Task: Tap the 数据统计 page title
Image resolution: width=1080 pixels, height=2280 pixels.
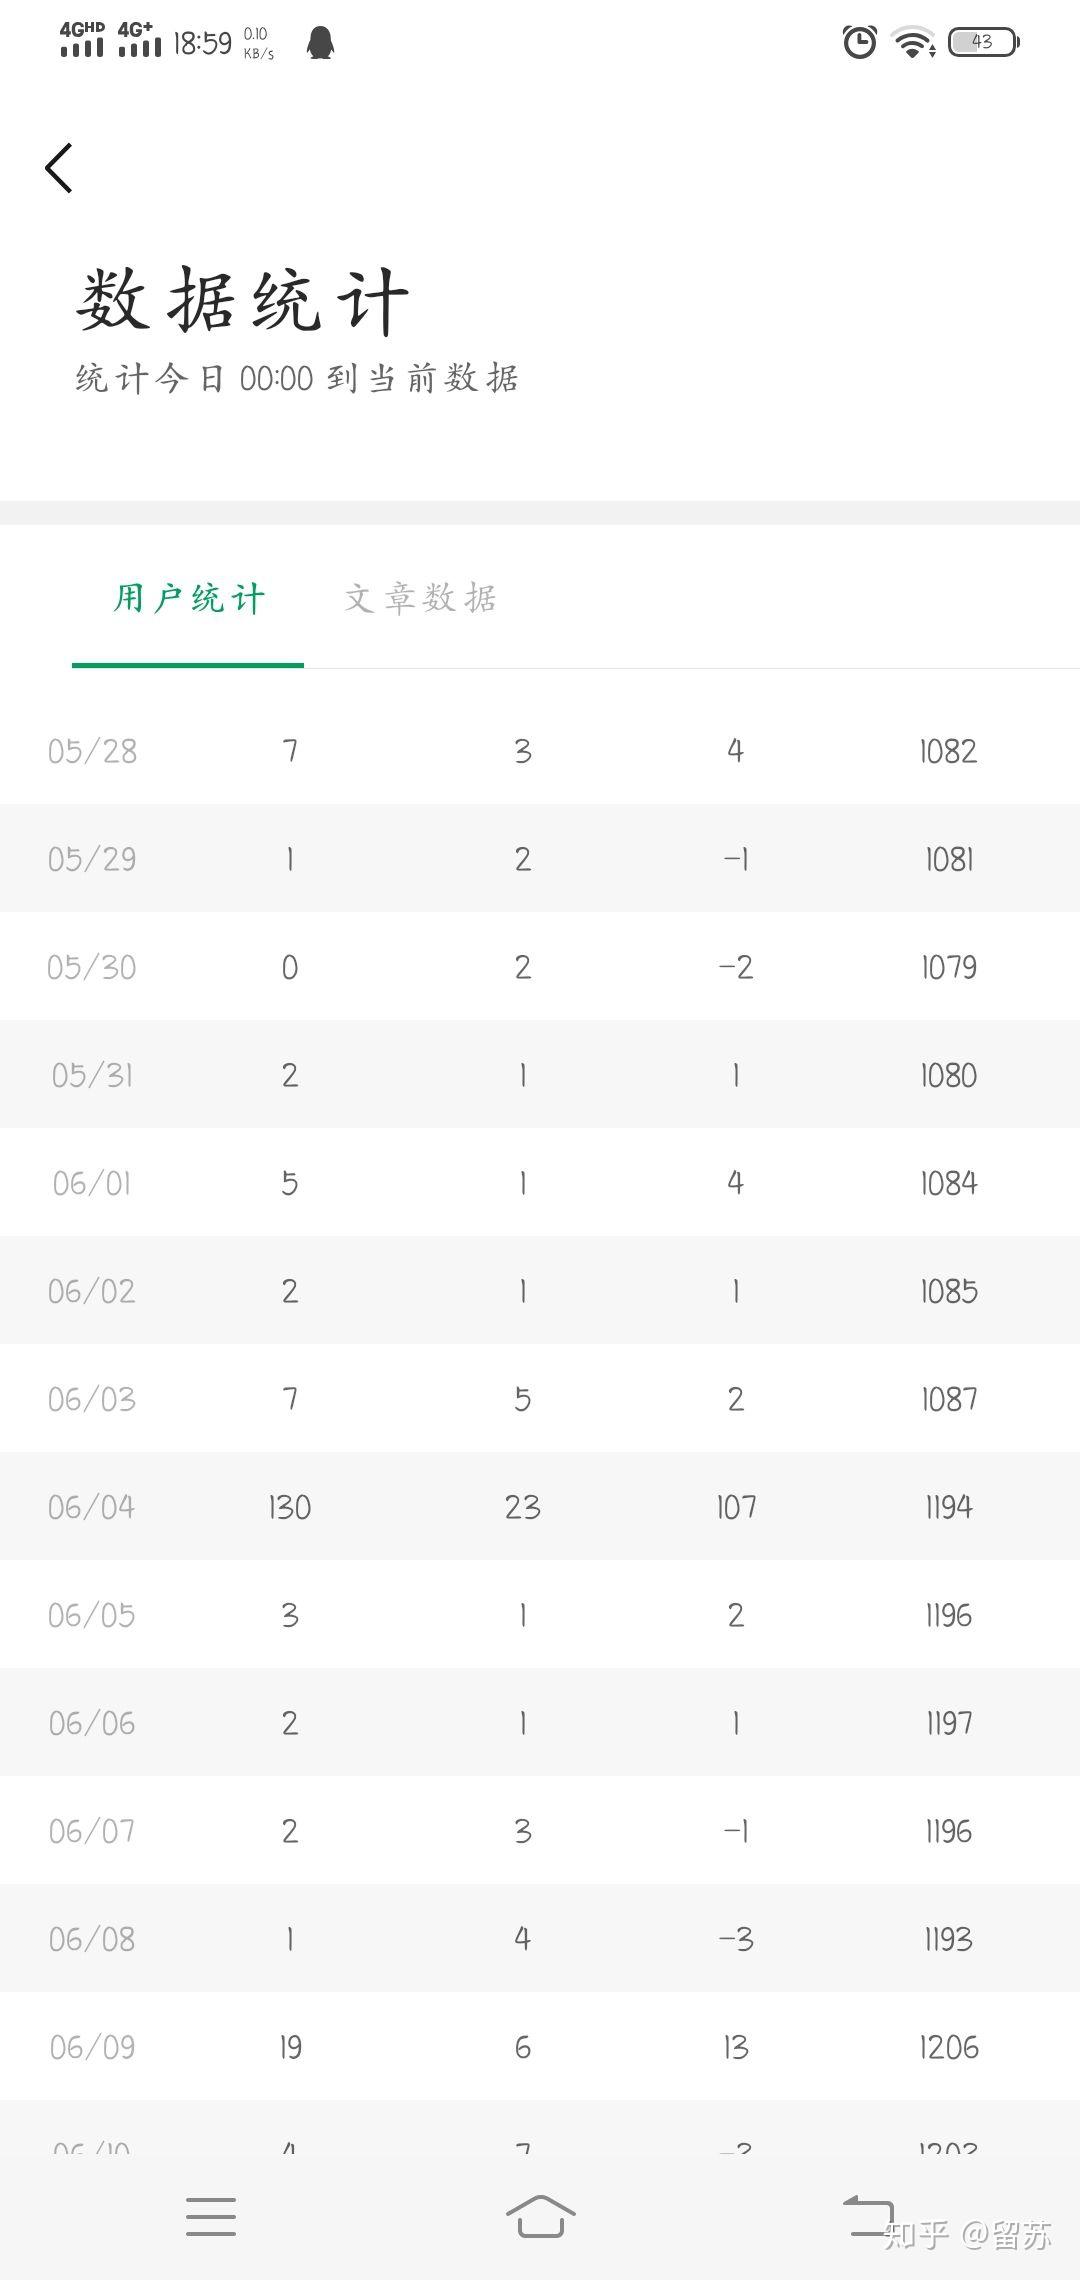Action: (243, 299)
